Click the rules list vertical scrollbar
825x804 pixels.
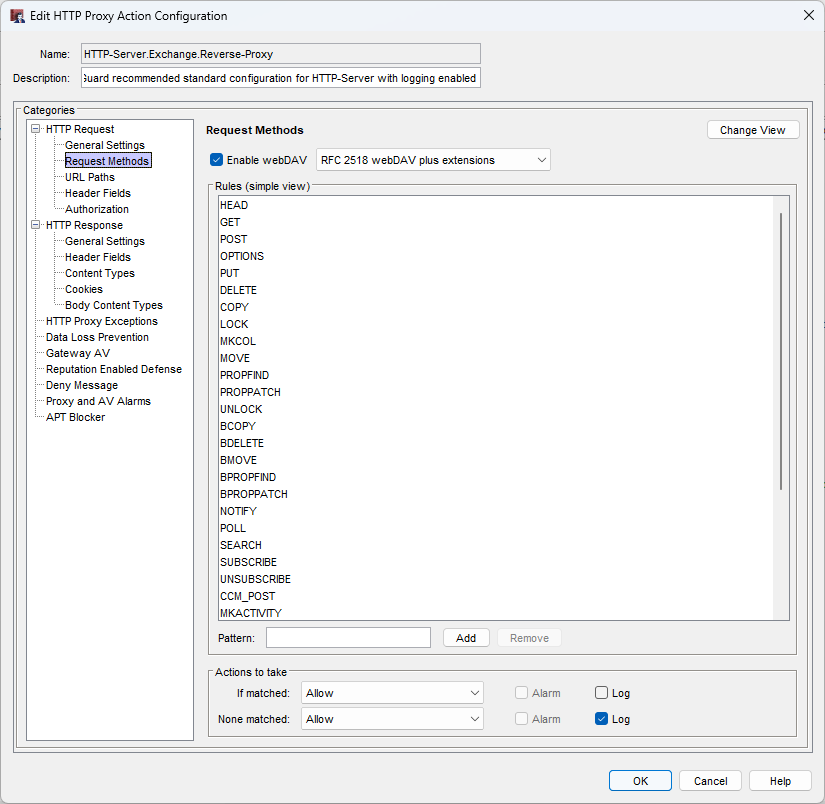781,350
